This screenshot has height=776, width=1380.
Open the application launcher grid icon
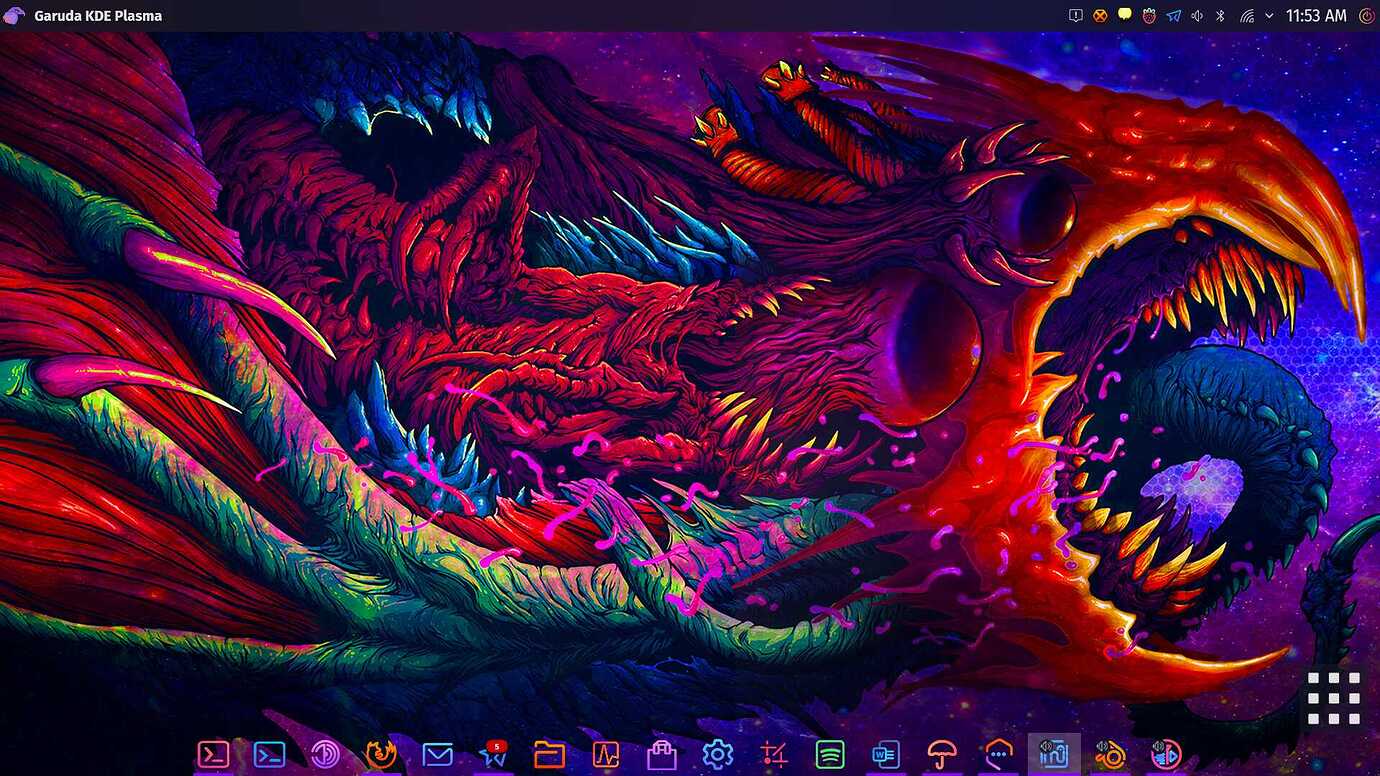coord(1333,697)
